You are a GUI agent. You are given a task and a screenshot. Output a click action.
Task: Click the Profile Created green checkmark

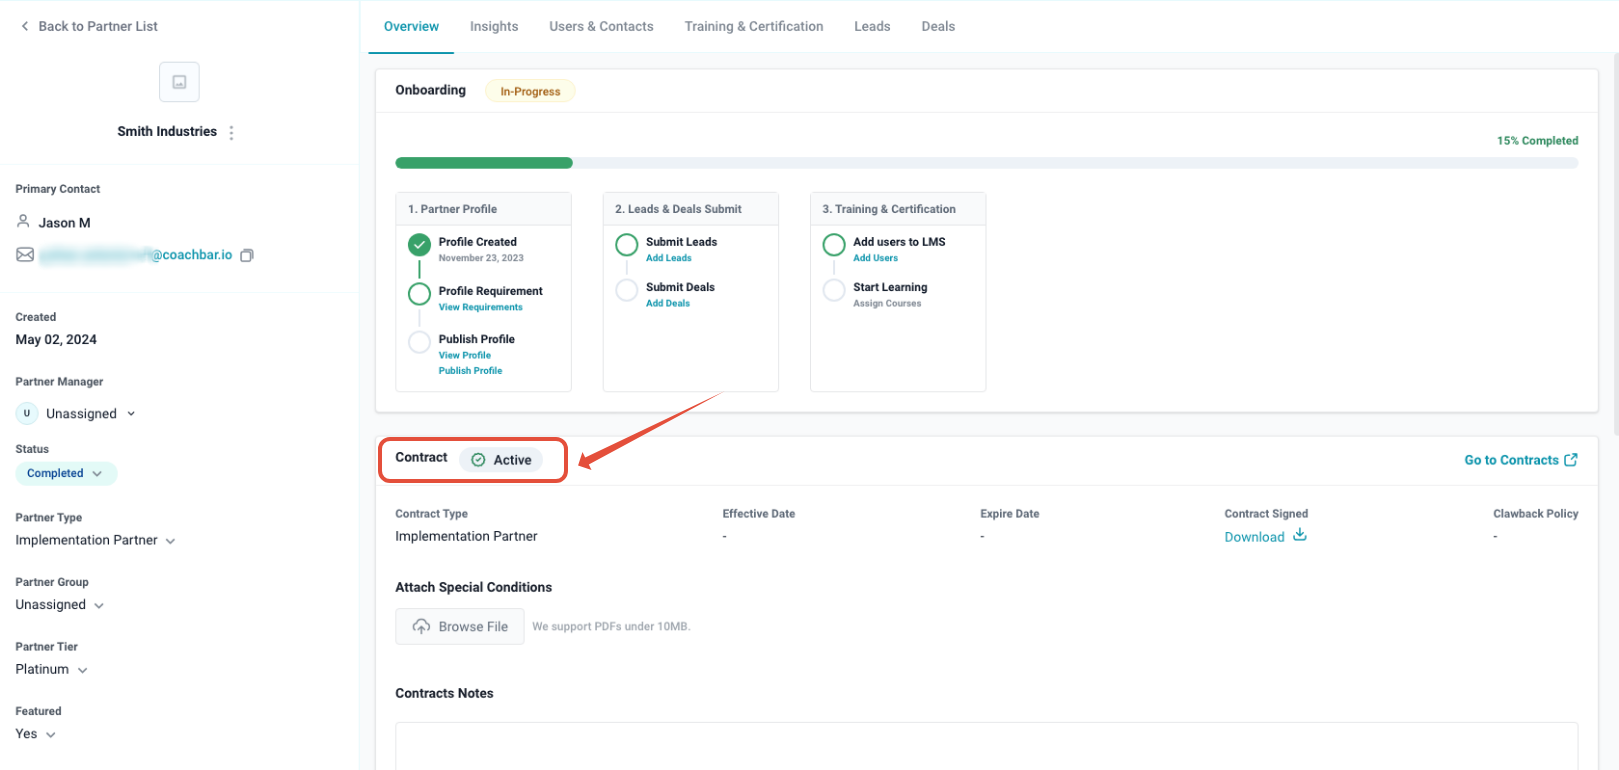[x=419, y=244]
